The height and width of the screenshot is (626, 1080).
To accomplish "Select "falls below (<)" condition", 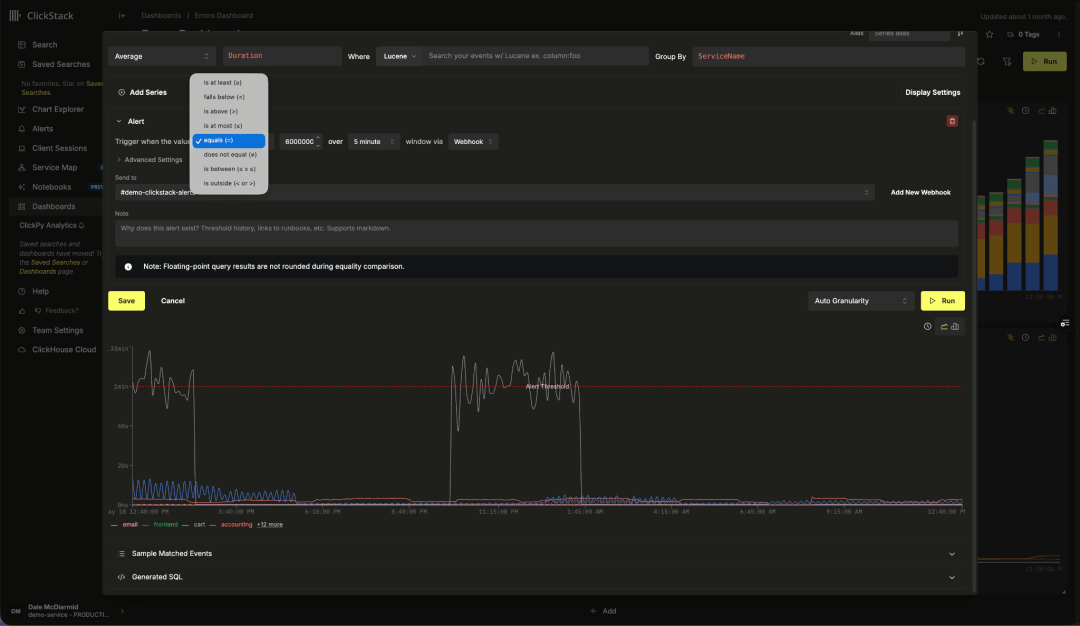I will point(229,97).
